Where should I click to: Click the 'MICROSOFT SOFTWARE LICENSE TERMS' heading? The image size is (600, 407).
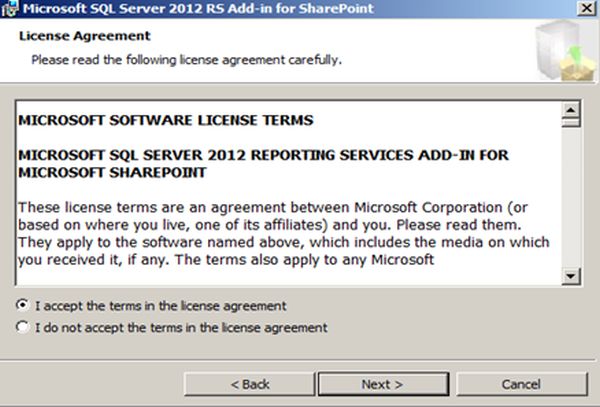pyautogui.click(x=166, y=121)
